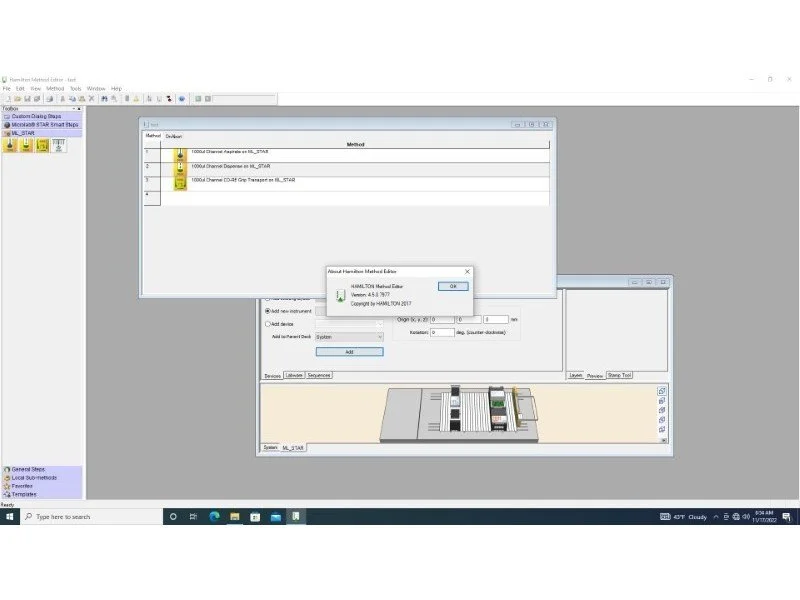Switch to the Stamp Tool tab
The image size is (800, 600).
click(619, 375)
